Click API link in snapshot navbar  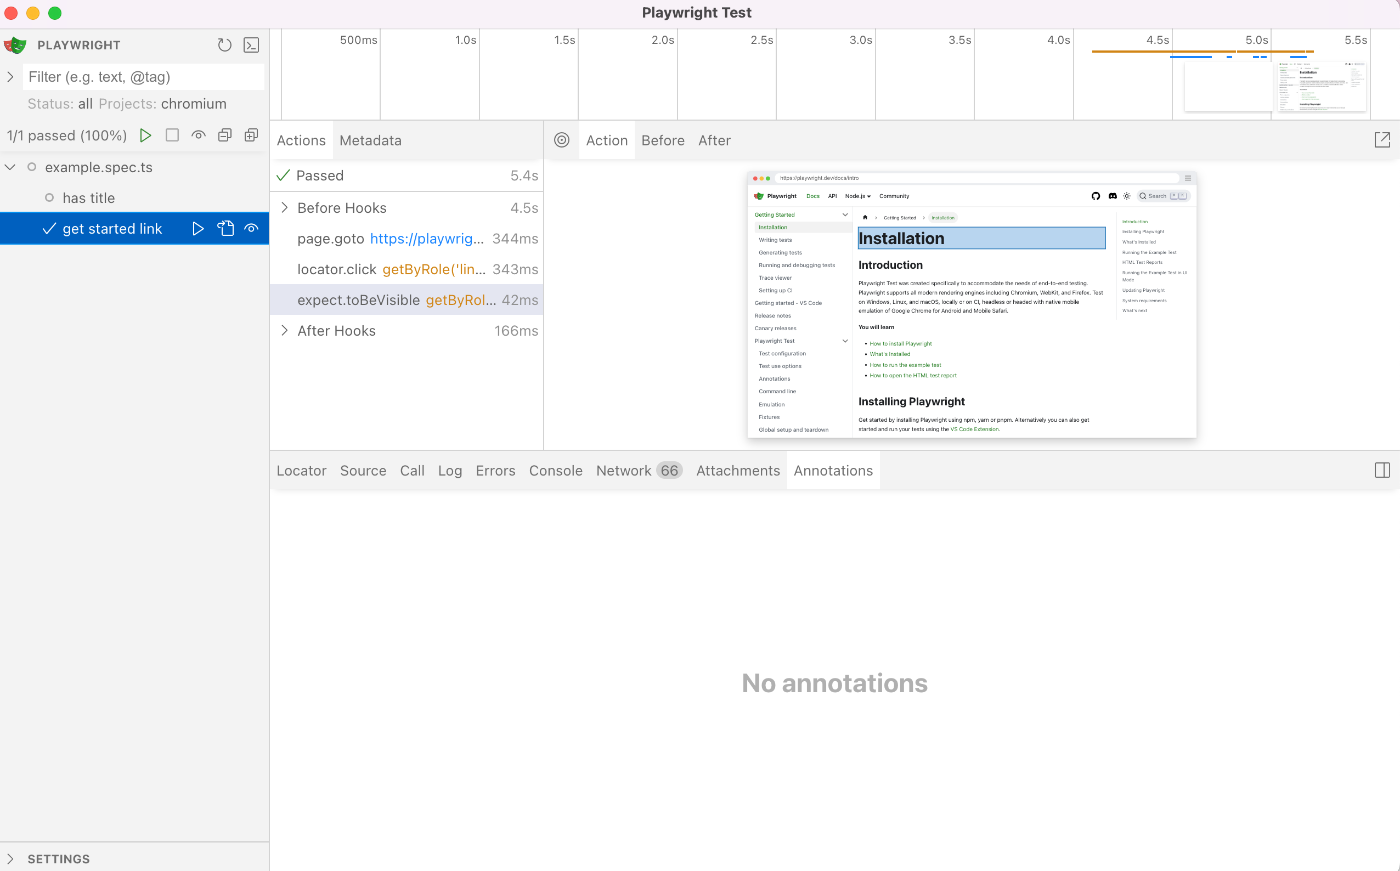coord(832,196)
